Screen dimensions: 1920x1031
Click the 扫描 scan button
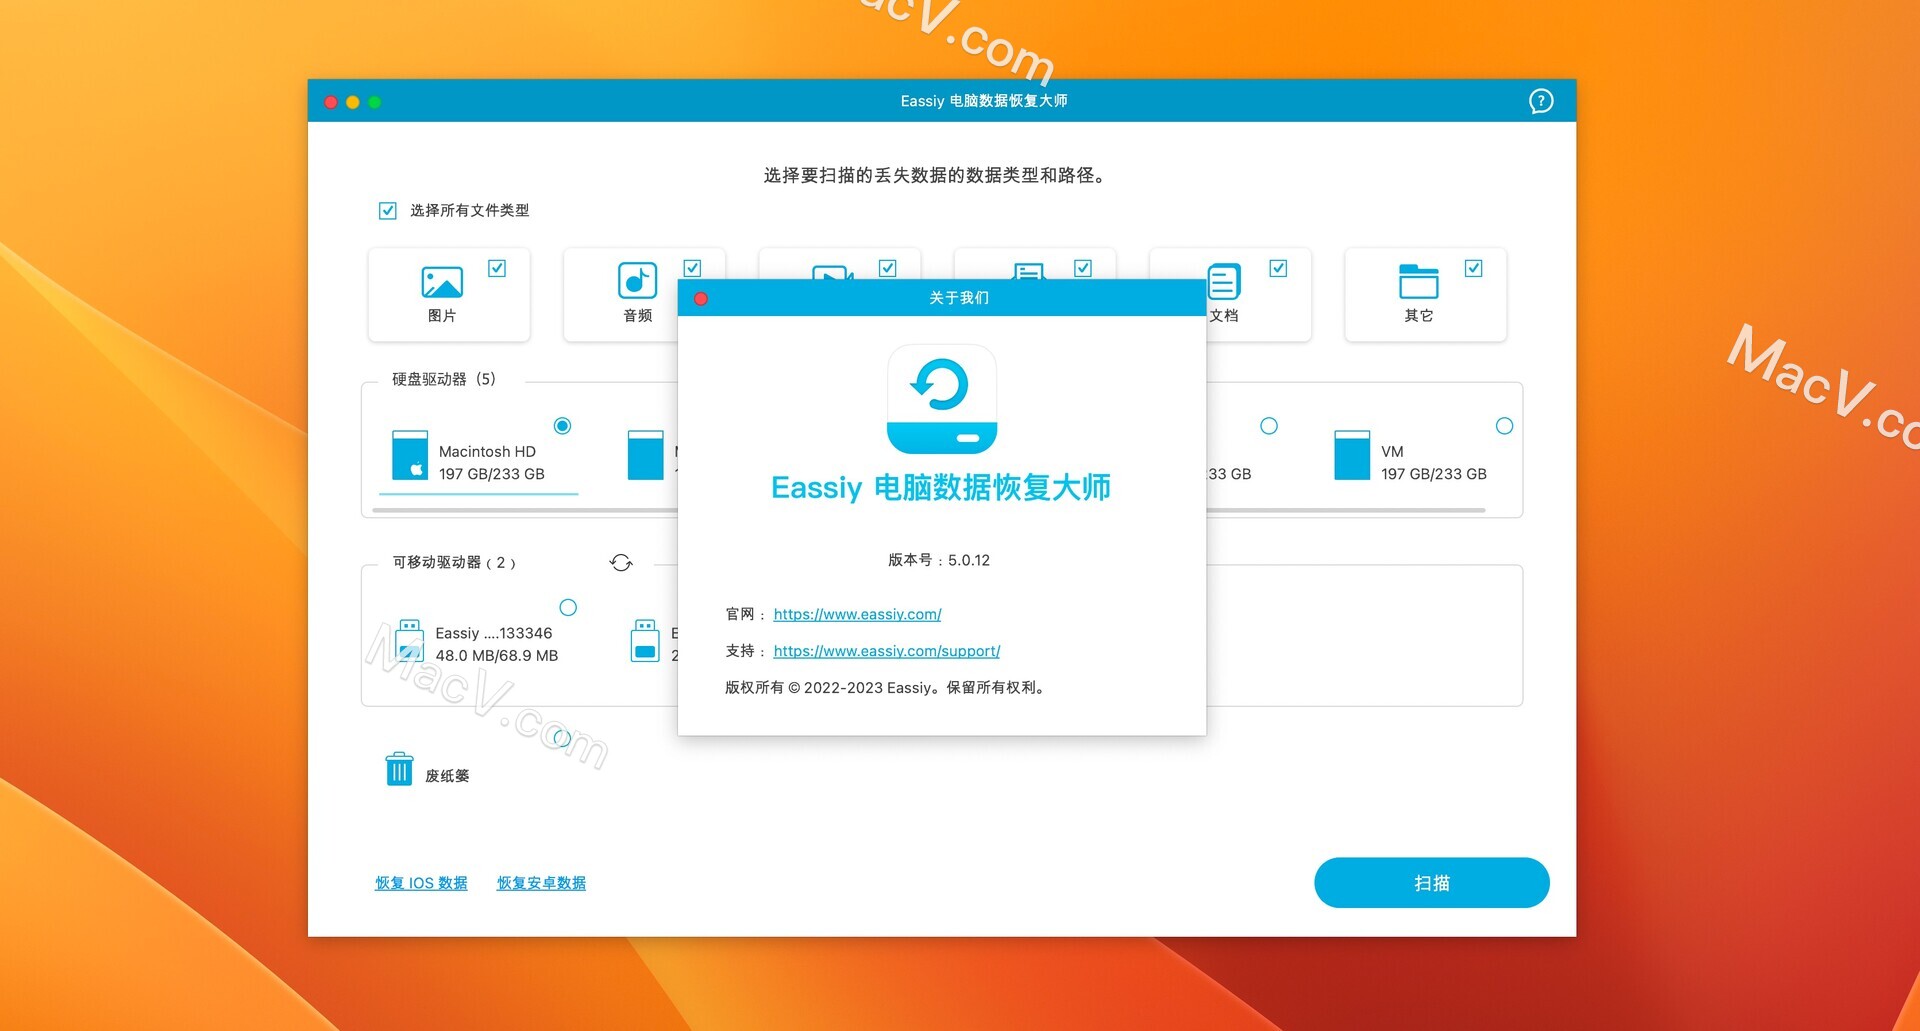(1431, 883)
